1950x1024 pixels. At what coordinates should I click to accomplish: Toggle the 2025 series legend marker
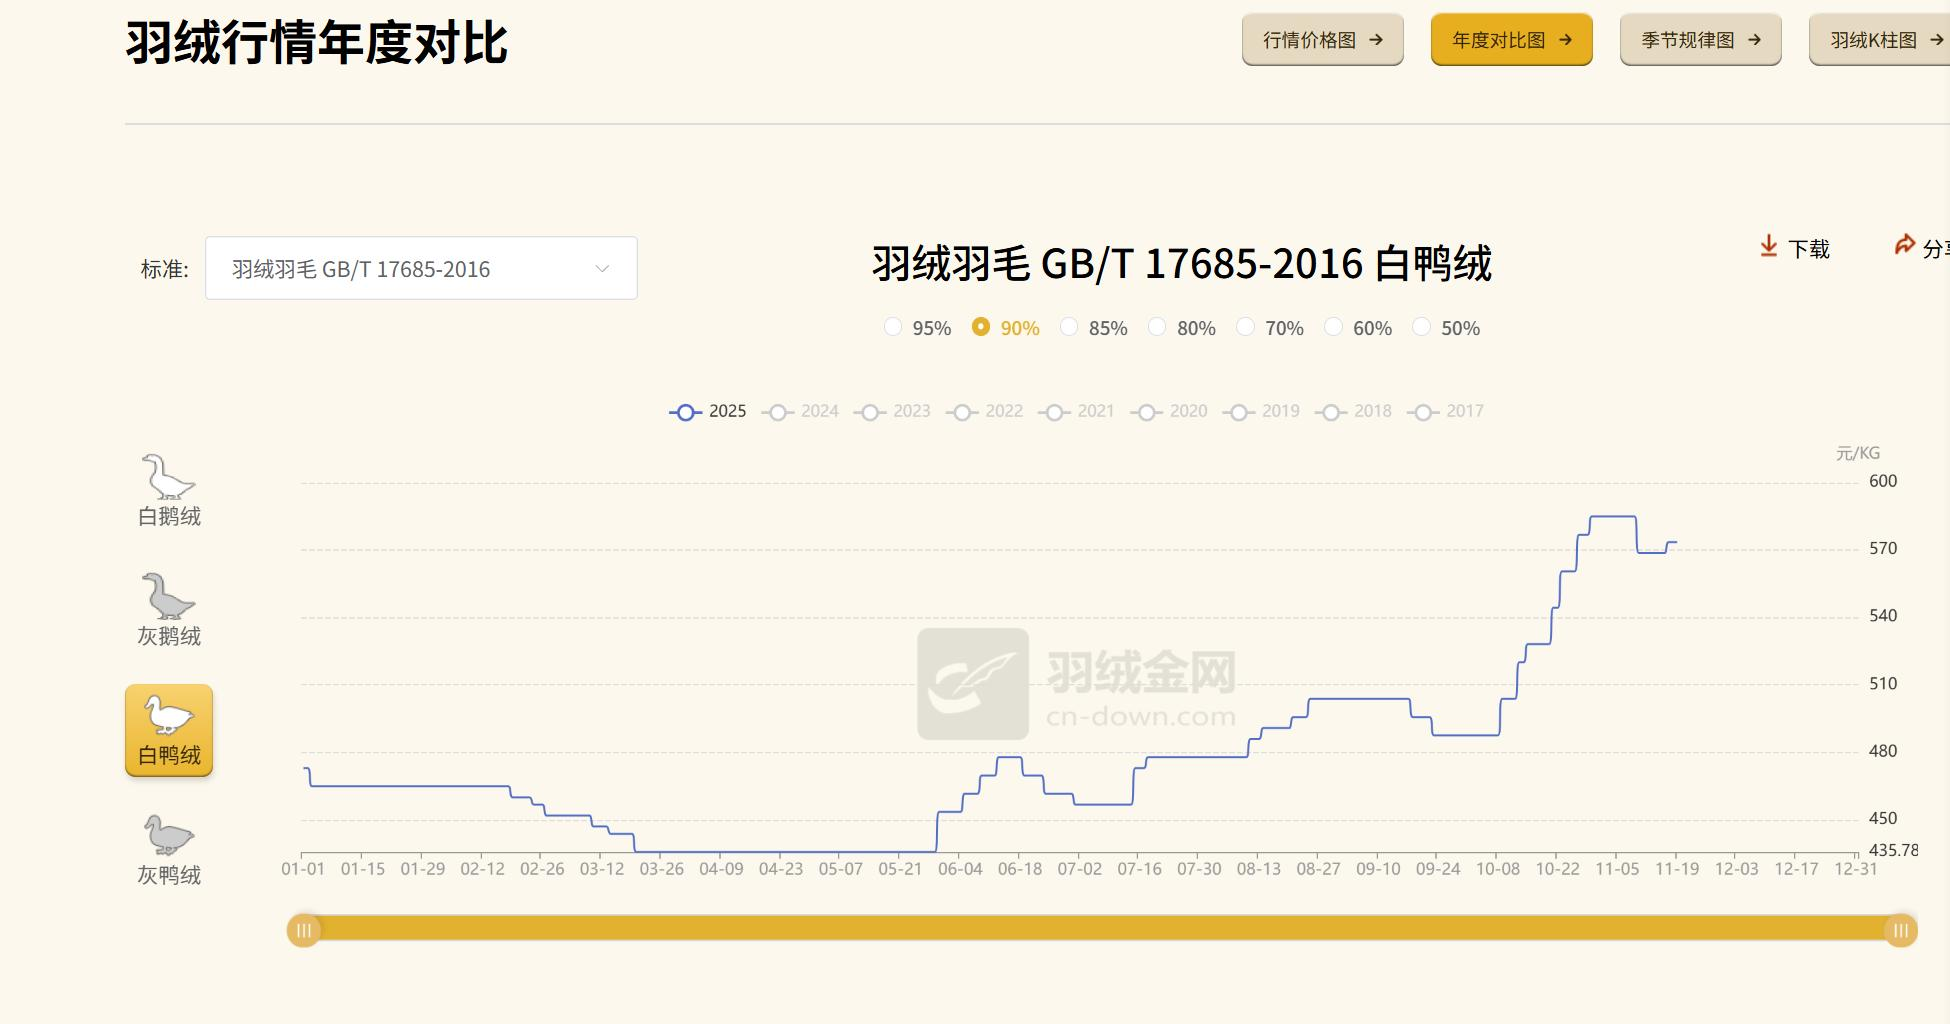pyautogui.click(x=685, y=412)
